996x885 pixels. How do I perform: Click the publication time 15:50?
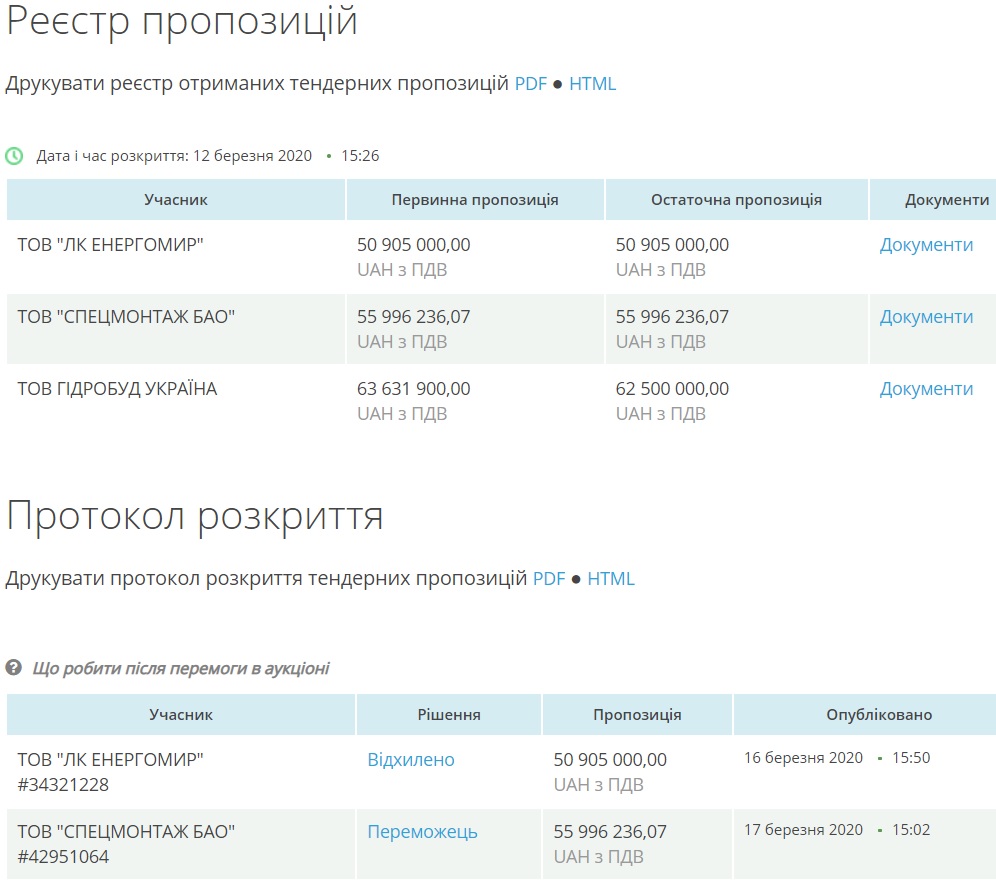click(911, 758)
